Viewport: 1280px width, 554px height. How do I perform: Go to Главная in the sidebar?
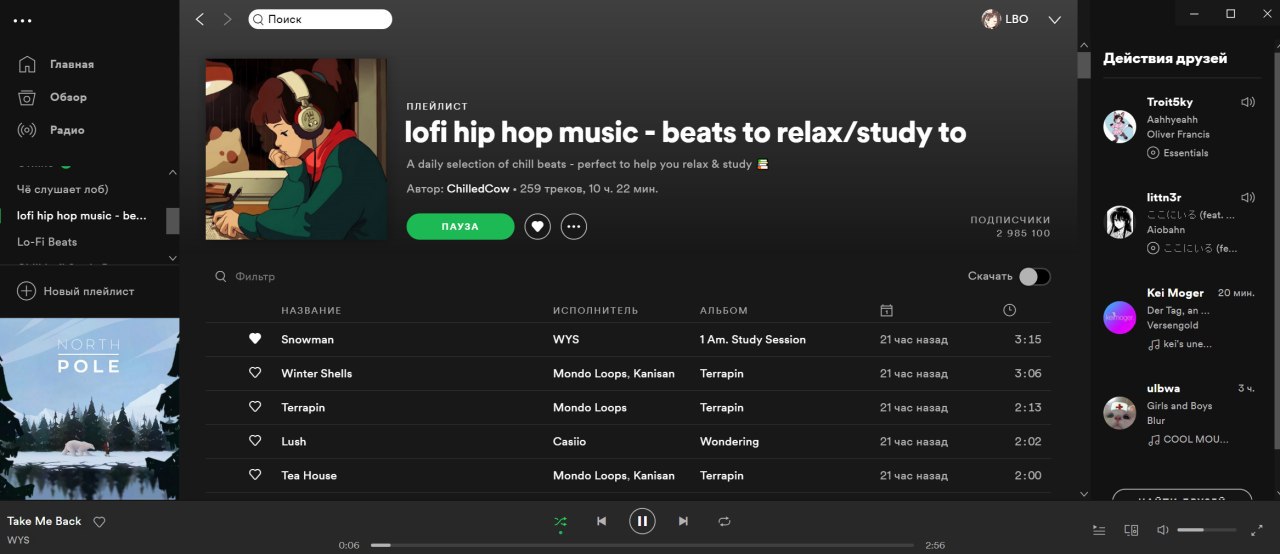pos(72,64)
